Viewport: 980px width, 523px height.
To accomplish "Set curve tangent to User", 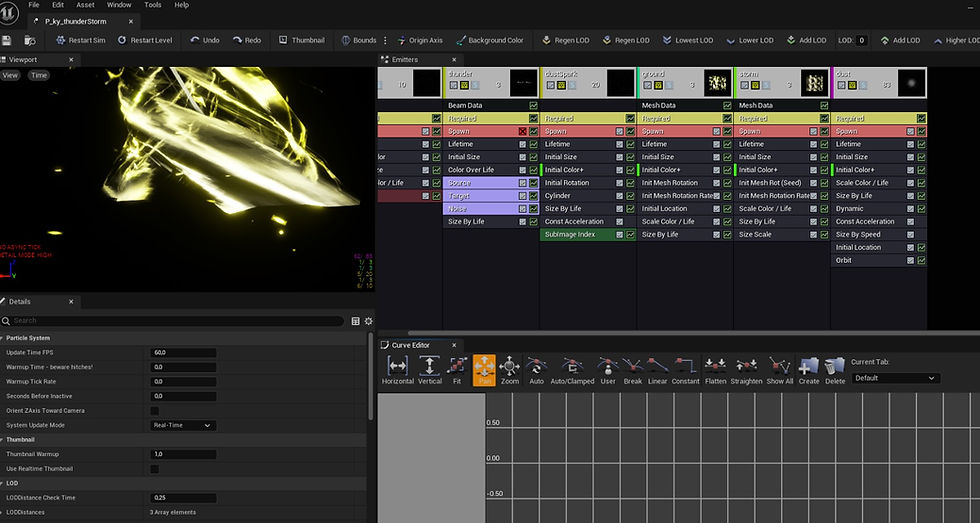I will click(608, 370).
